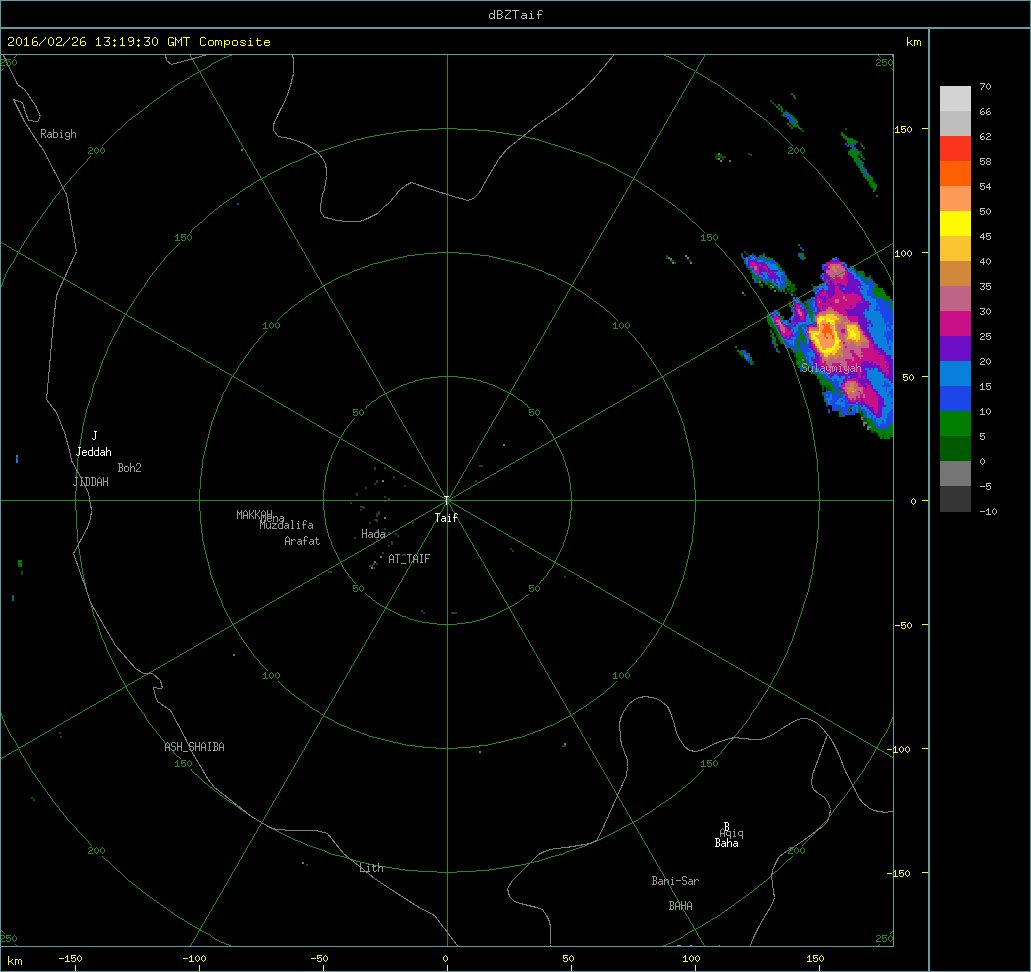Click the white 'Taif' radar site label
1031x972 pixels.
(446, 518)
